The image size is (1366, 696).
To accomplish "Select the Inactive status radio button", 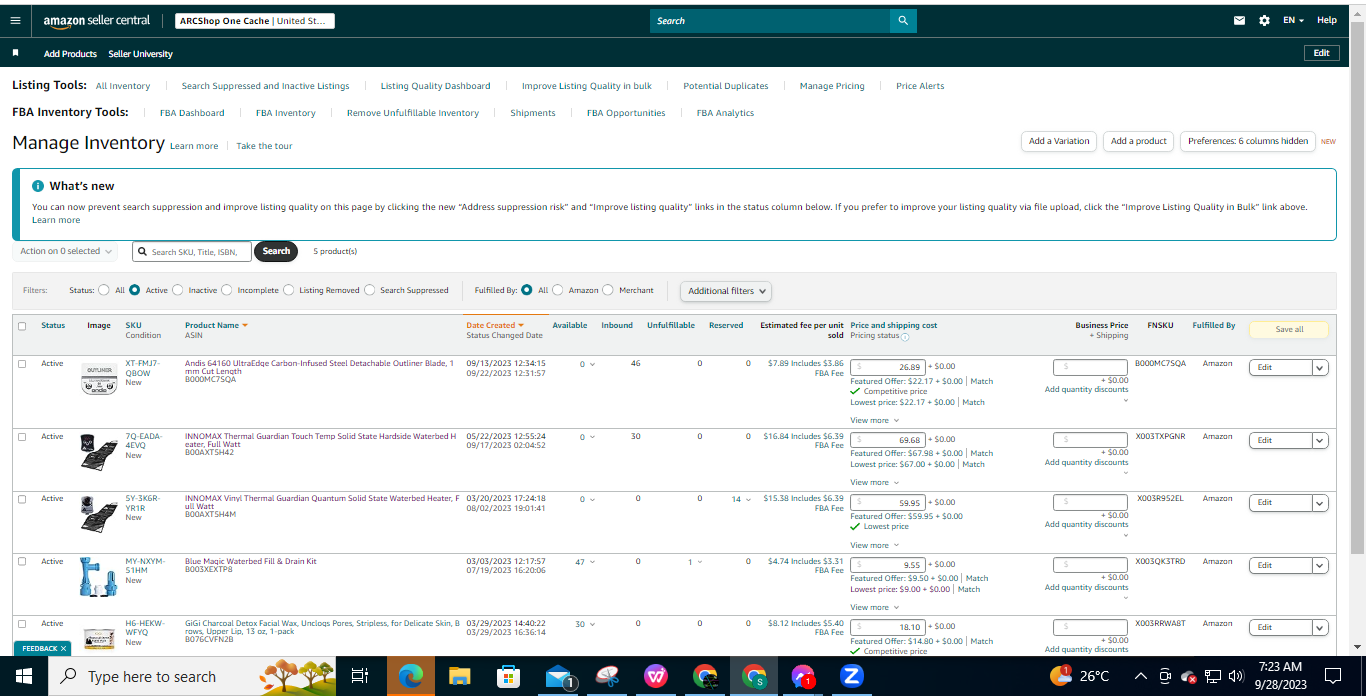I will click(178, 290).
